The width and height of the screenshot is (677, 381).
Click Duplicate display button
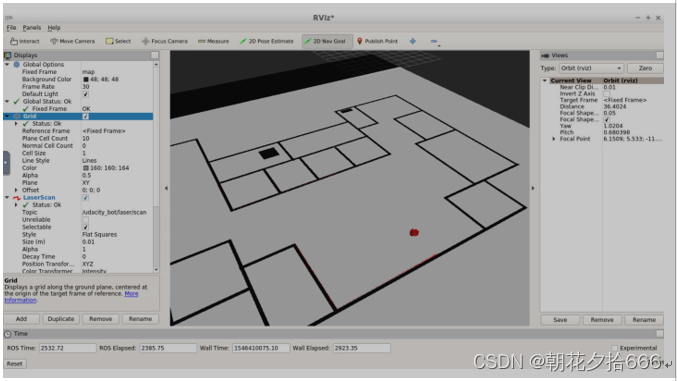pos(61,319)
